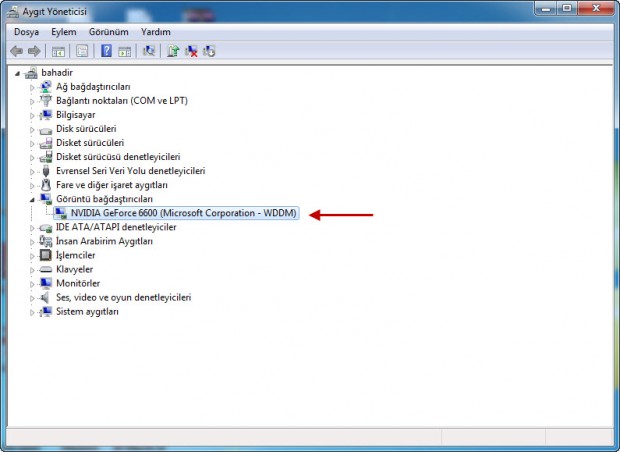The height and width of the screenshot is (452, 620).
Task: Expand Disk sürücüleri node arrow
Action: coord(32,129)
